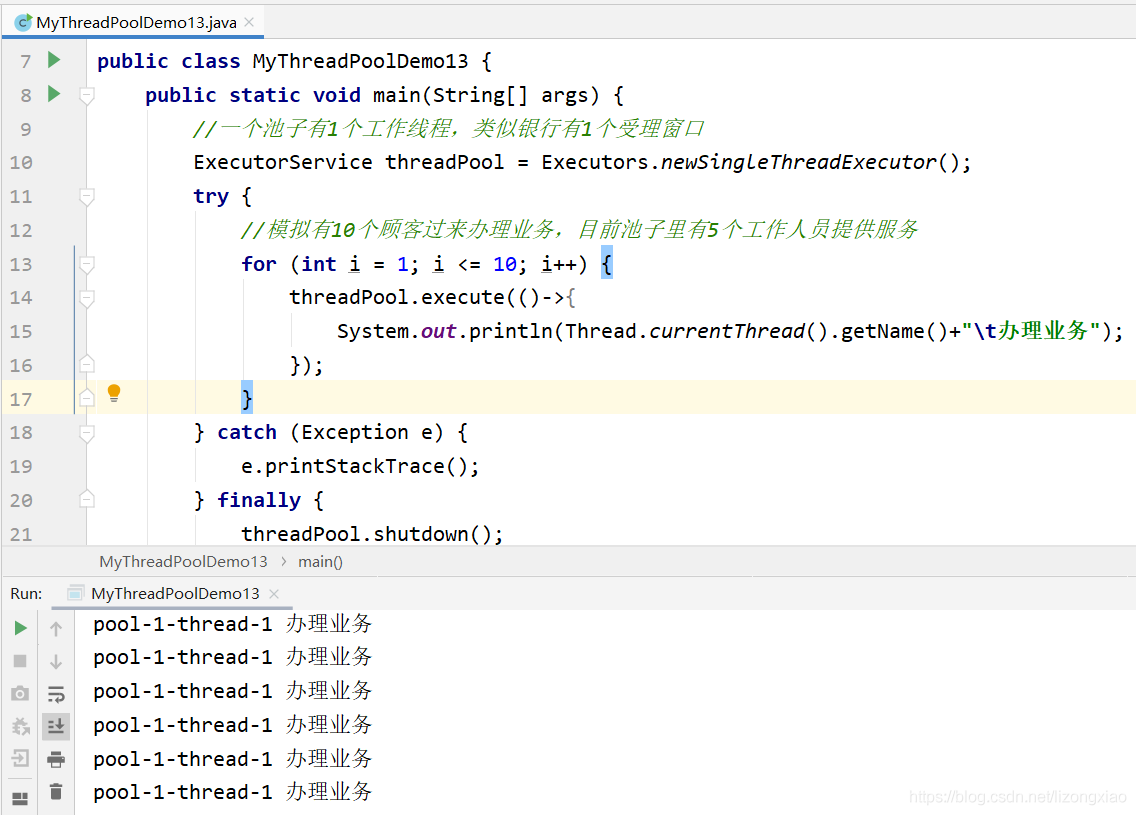This screenshot has width=1136, height=815.
Task: Collapse the try block on line 11
Action: 87,196
